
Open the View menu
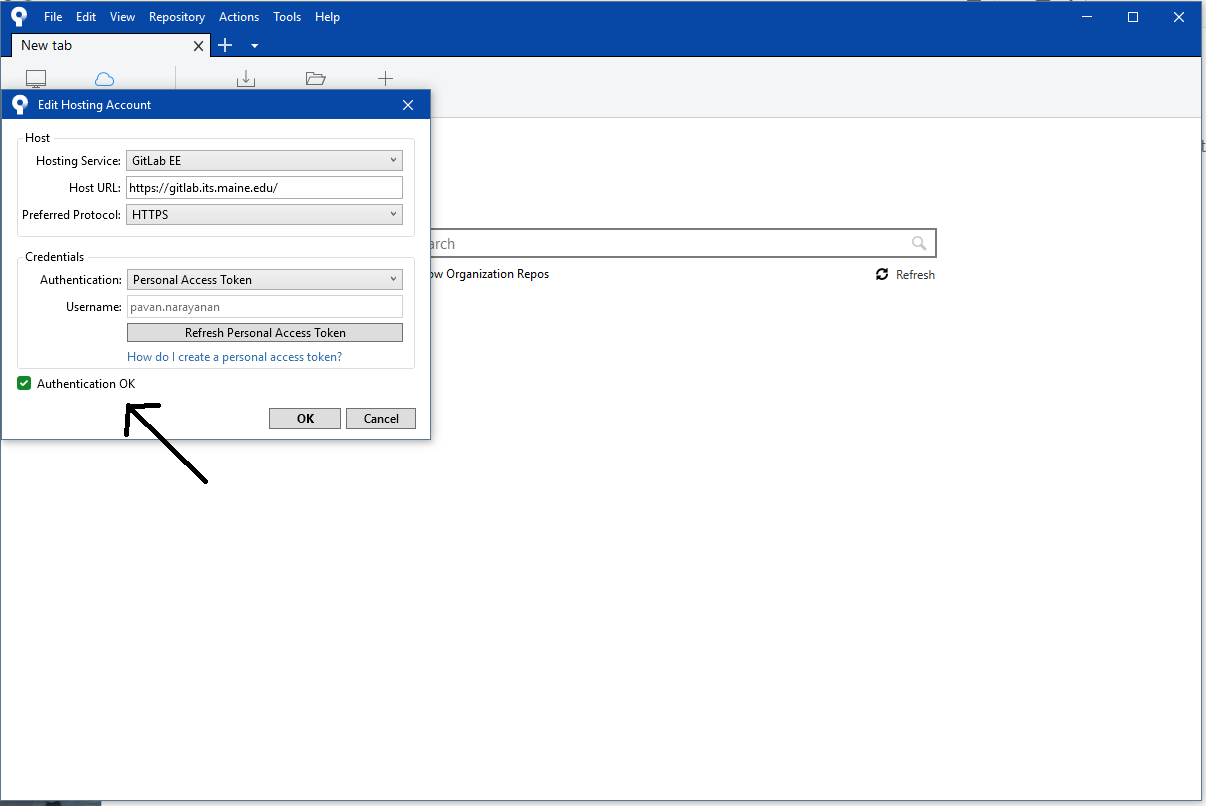(x=122, y=17)
